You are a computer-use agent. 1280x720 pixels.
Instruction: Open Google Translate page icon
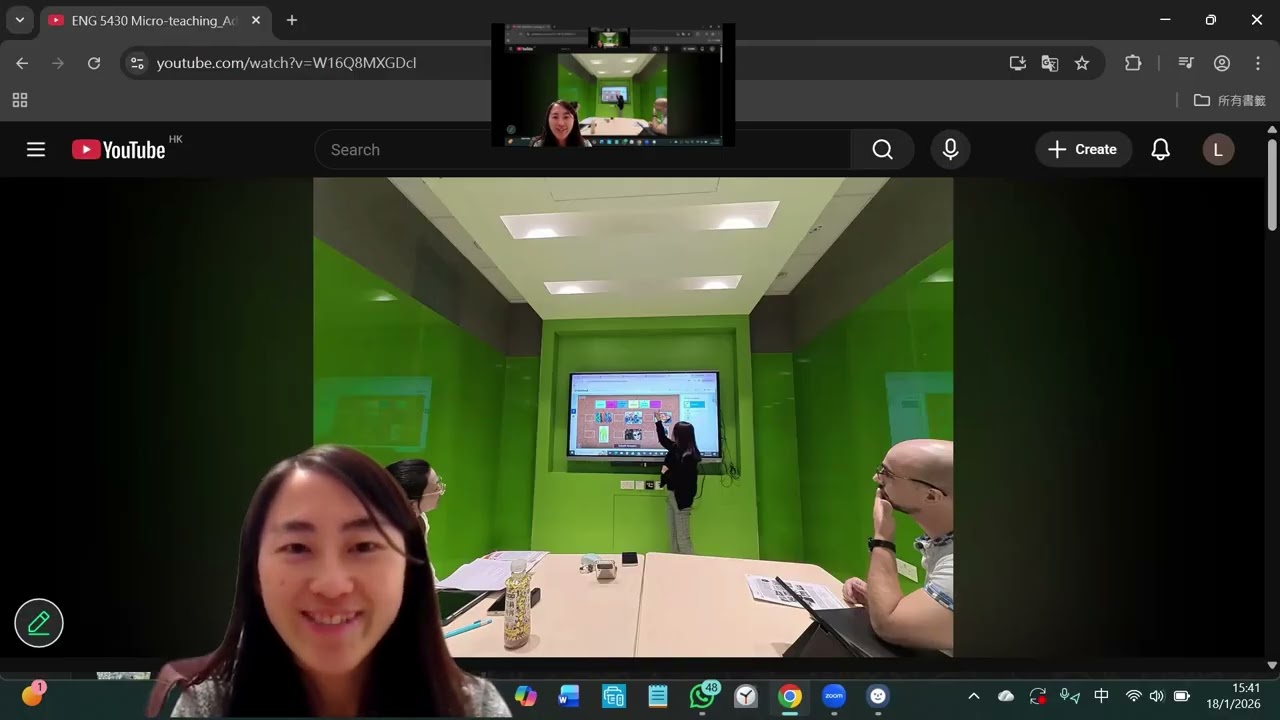[x=1050, y=63]
